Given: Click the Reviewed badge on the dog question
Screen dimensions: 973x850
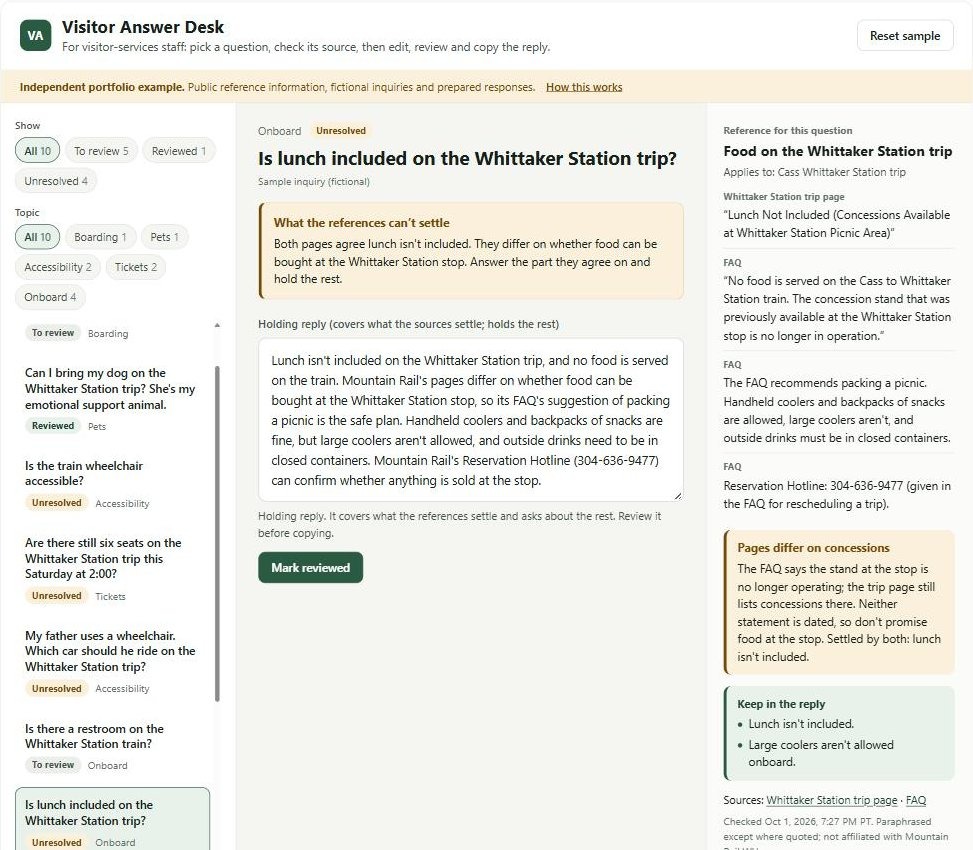Looking at the screenshot, I should coord(53,426).
